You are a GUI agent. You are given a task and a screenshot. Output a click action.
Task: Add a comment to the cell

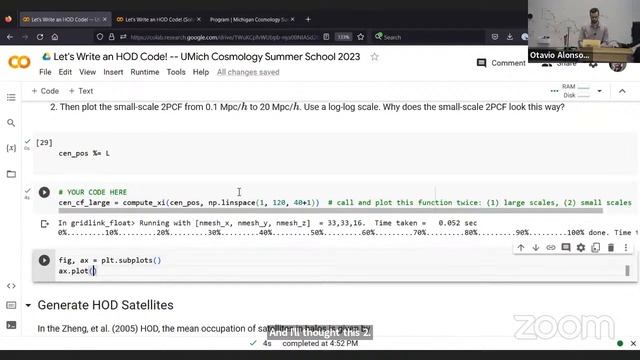coord(566,247)
